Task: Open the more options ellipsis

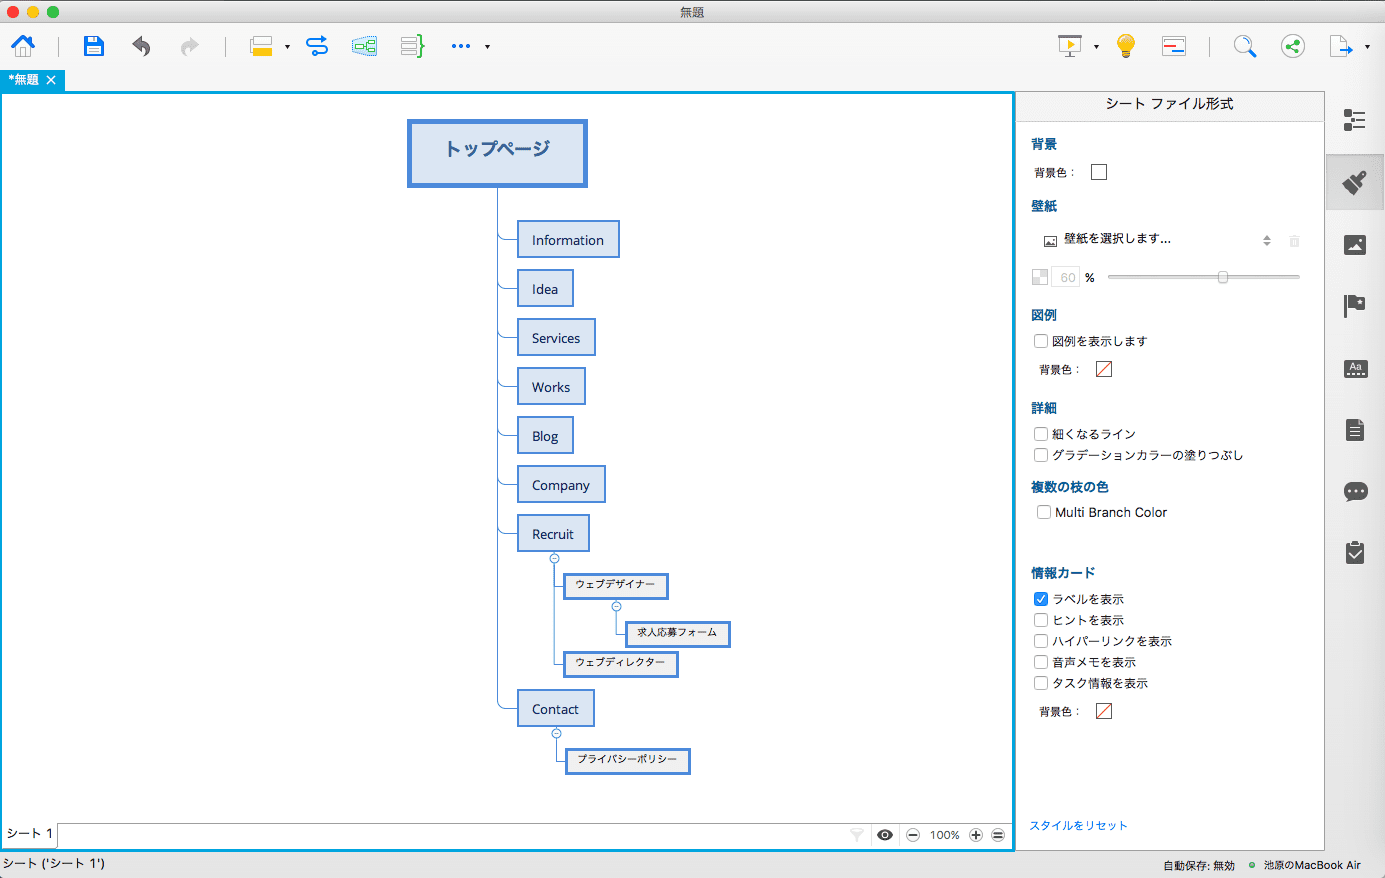Action: pyautogui.click(x=460, y=46)
